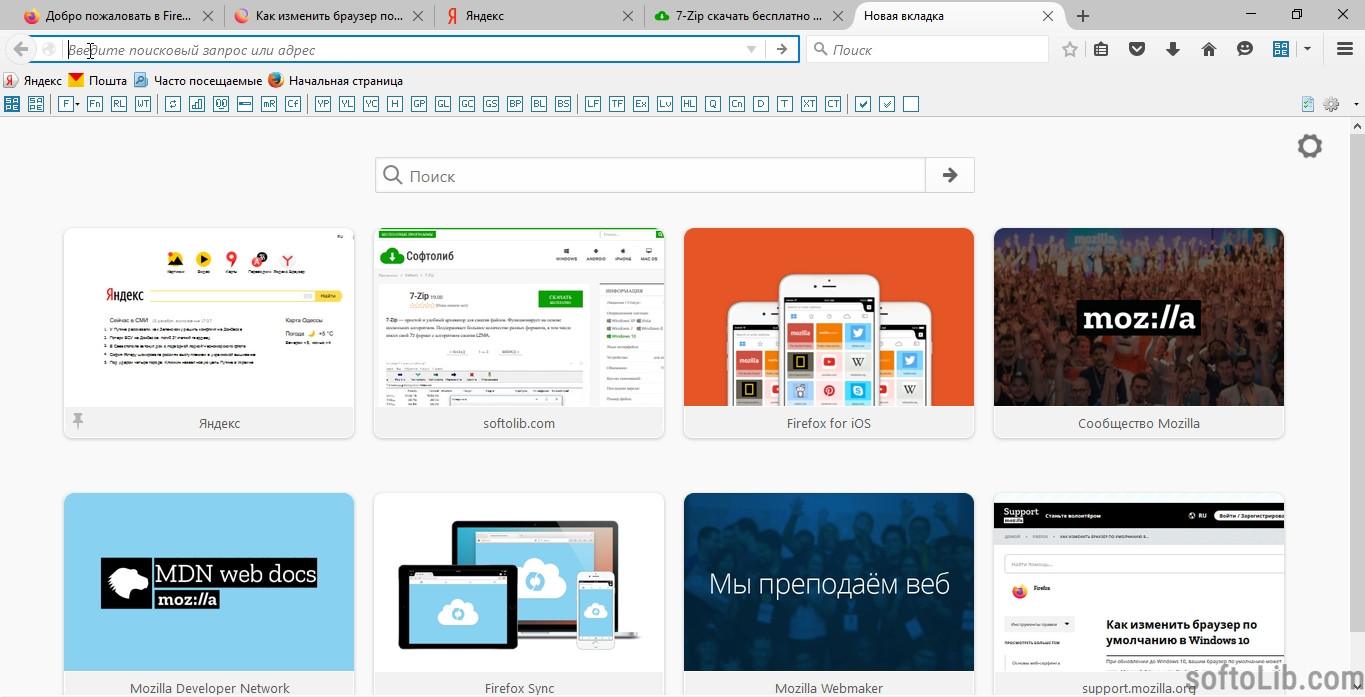The height and width of the screenshot is (697, 1365).
Task: Open a new tab with plus button
Action: (x=1083, y=16)
